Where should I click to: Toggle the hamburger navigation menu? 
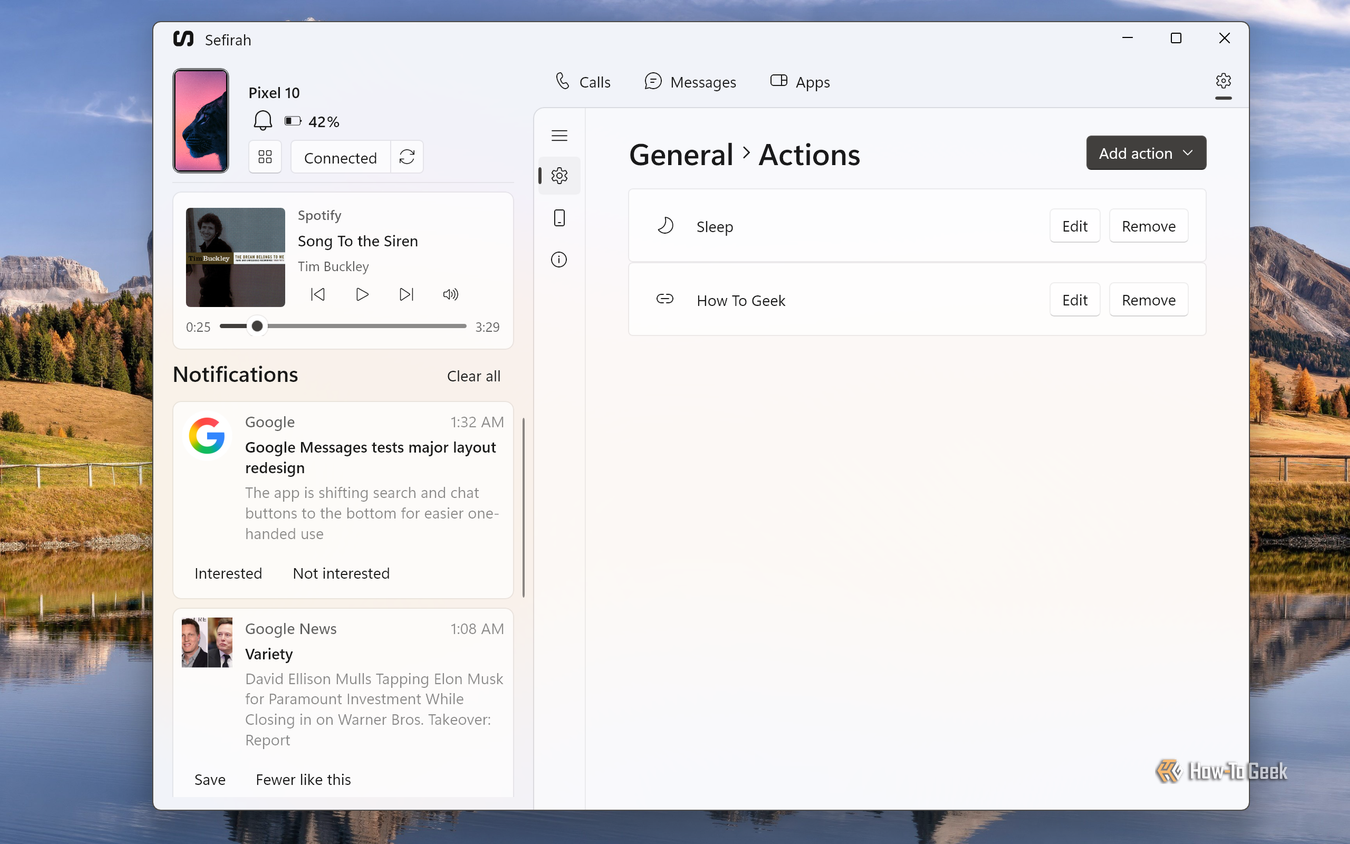(559, 136)
